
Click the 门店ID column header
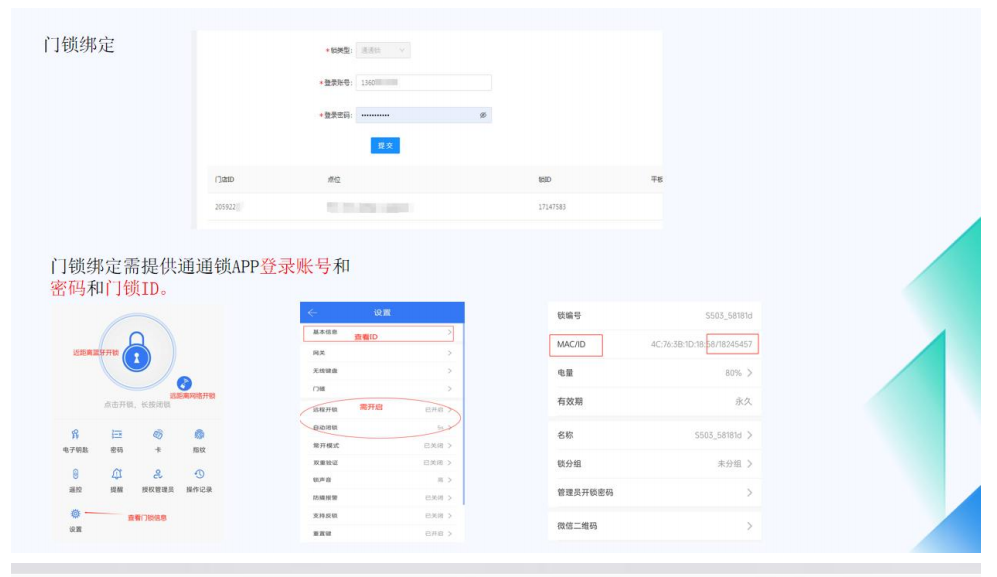pyautogui.click(x=224, y=179)
